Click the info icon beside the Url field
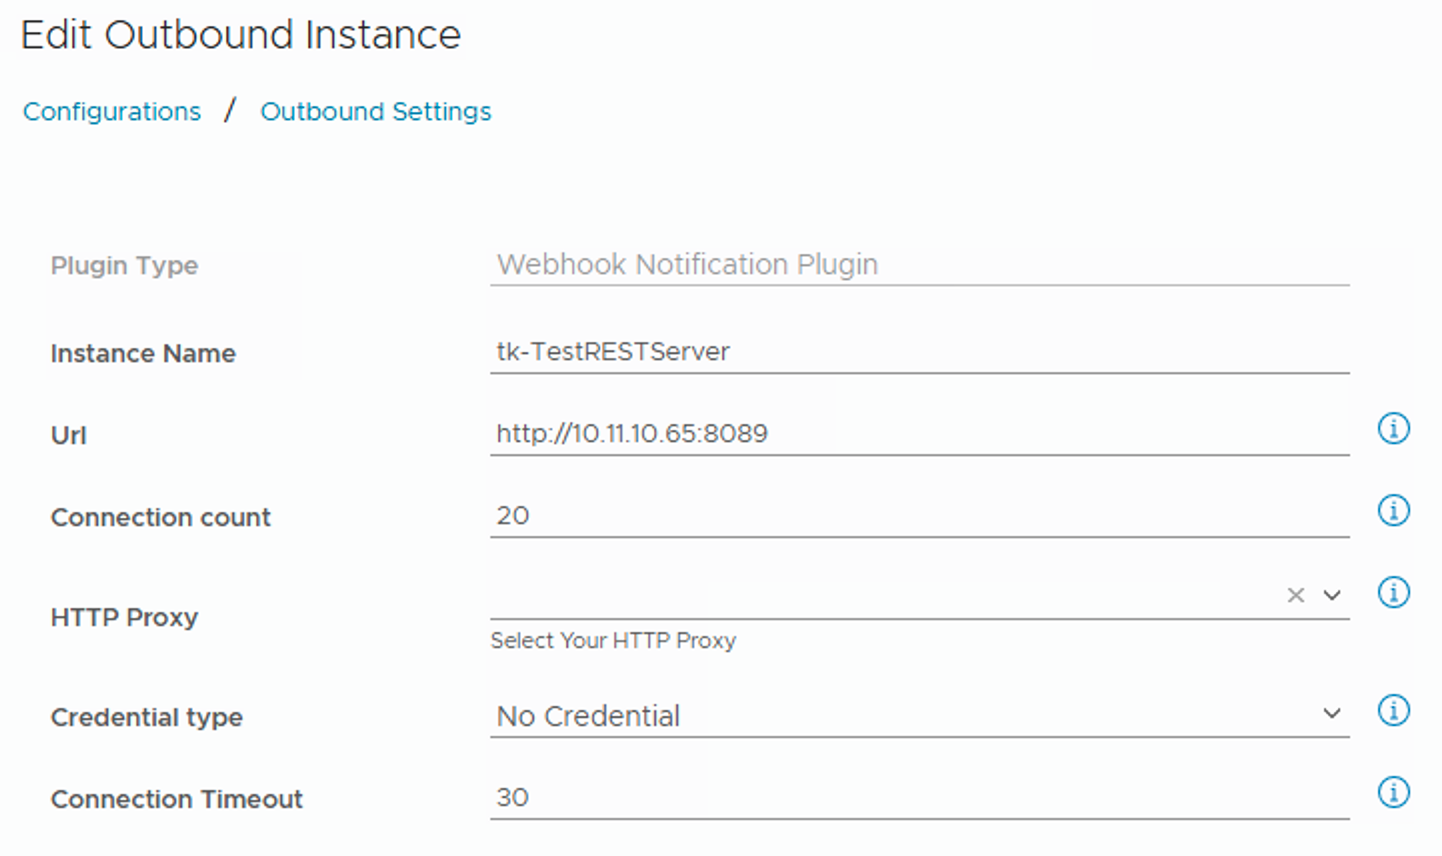This screenshot has height=856, width=1442. 1393,429
